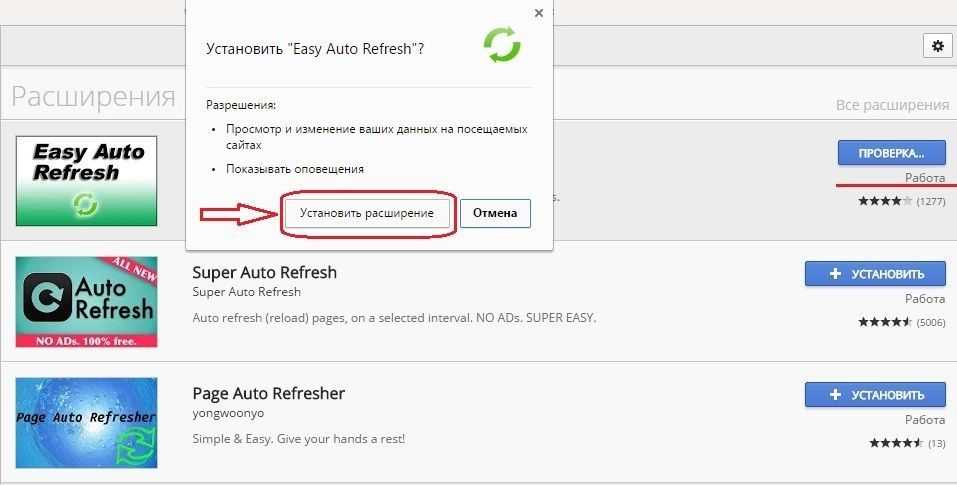Screen dimensions: 957x485
Task: Open Page Auto Refresher title
Action: (269, 393)
